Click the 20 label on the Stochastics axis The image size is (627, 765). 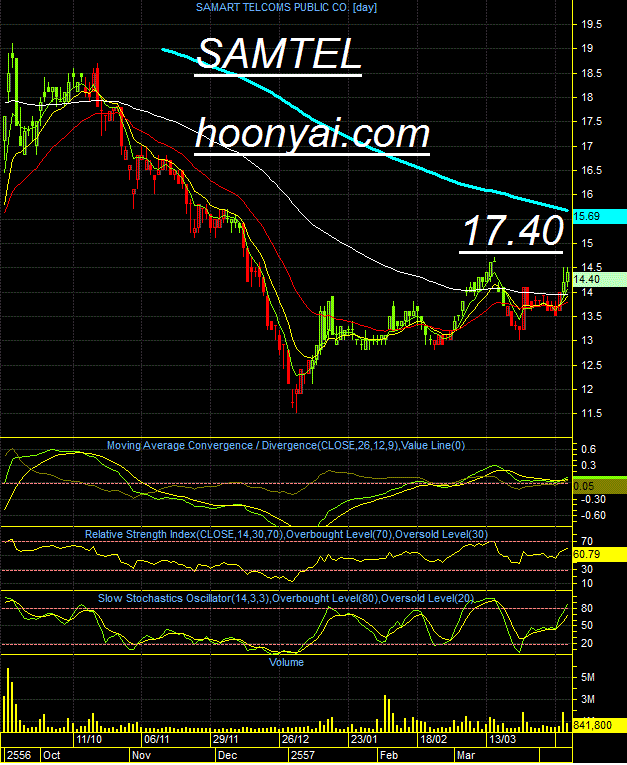587,643
